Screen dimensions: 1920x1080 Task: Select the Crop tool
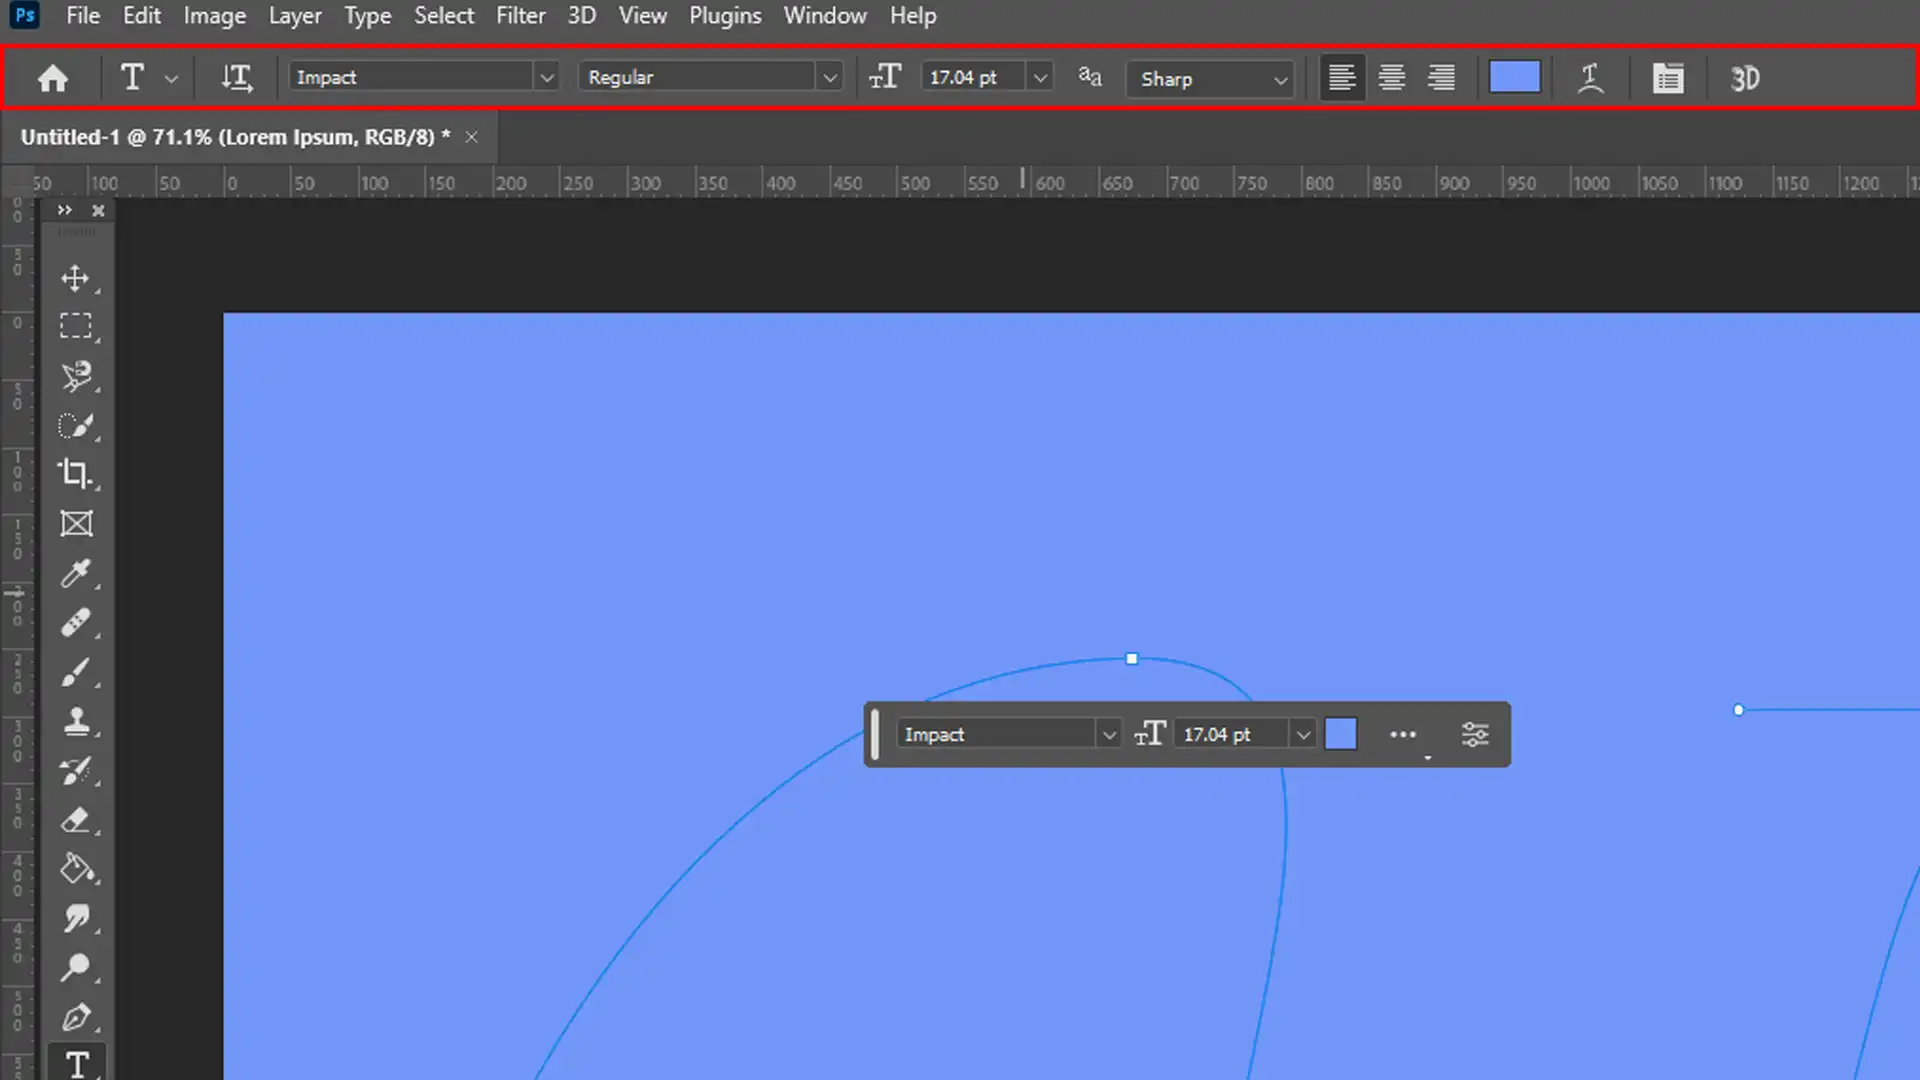[x=77, y=474]
